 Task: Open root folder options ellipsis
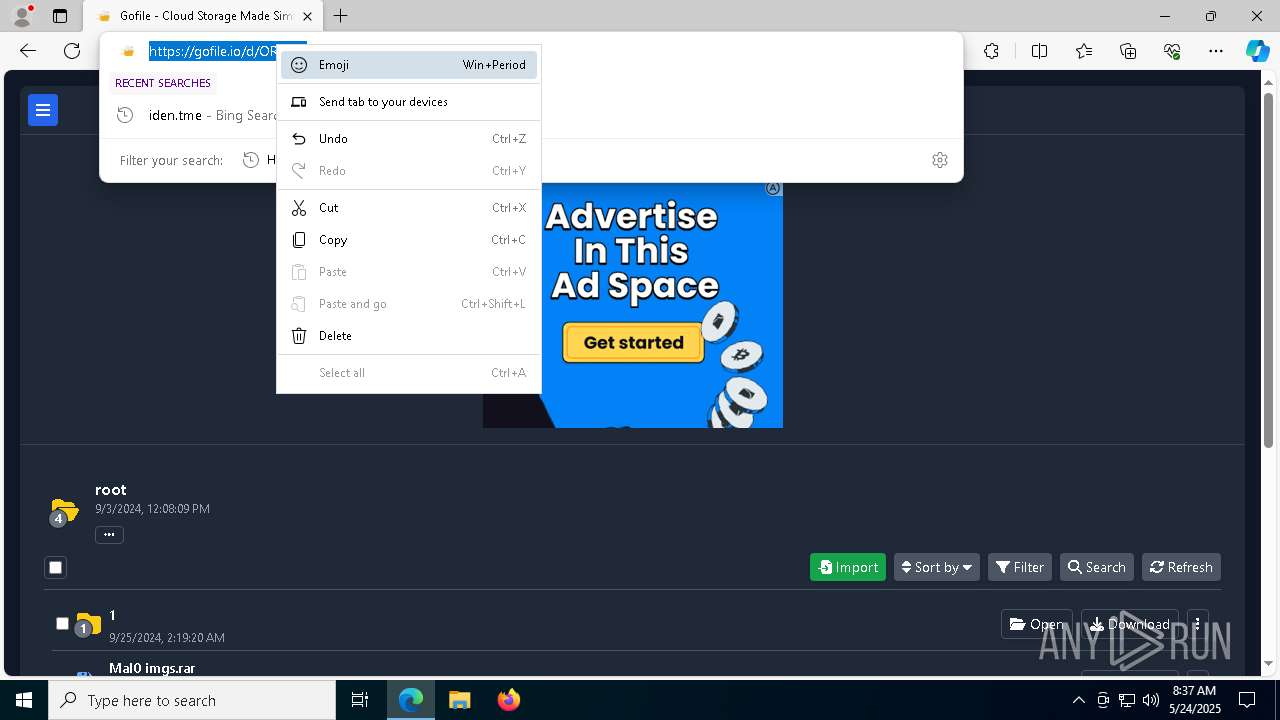[x=109, y=535]
